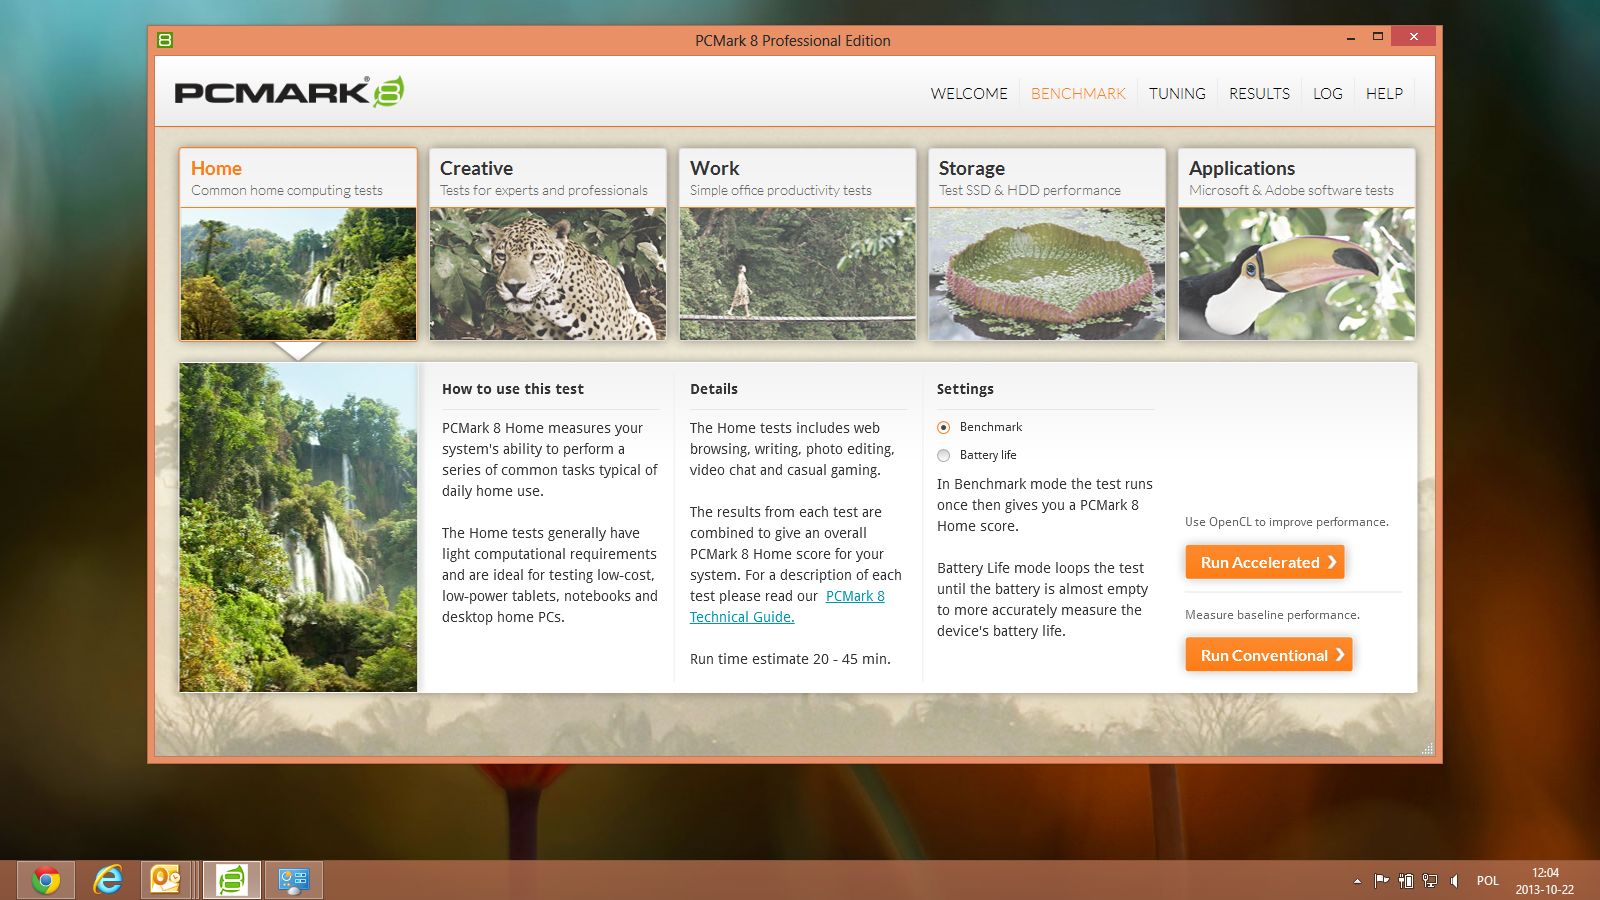
Task: Click the 'Run time estimate 20 - 45 min.' text
Action: [790, 659]
